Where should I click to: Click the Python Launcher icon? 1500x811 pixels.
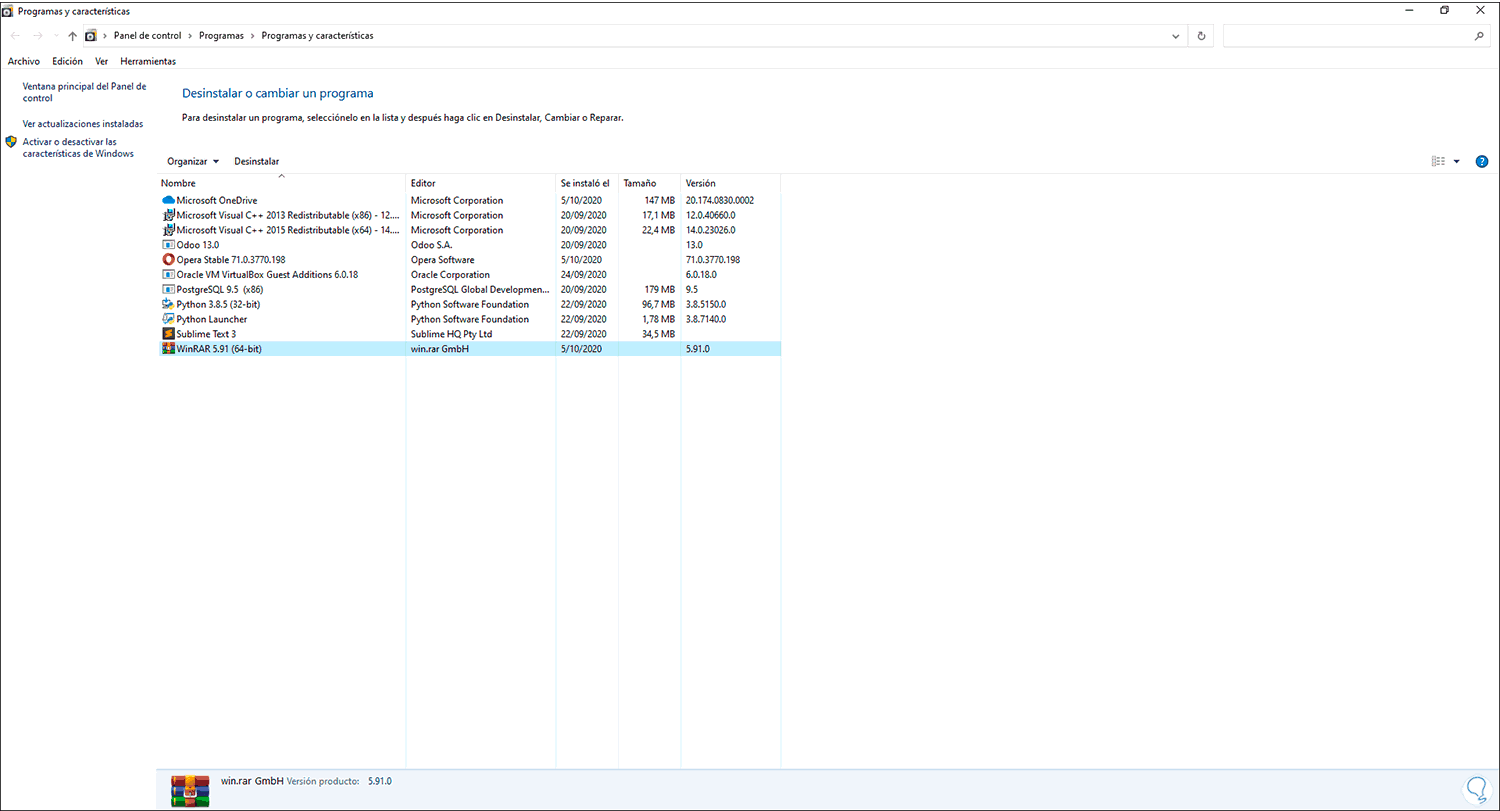(168, 319)
